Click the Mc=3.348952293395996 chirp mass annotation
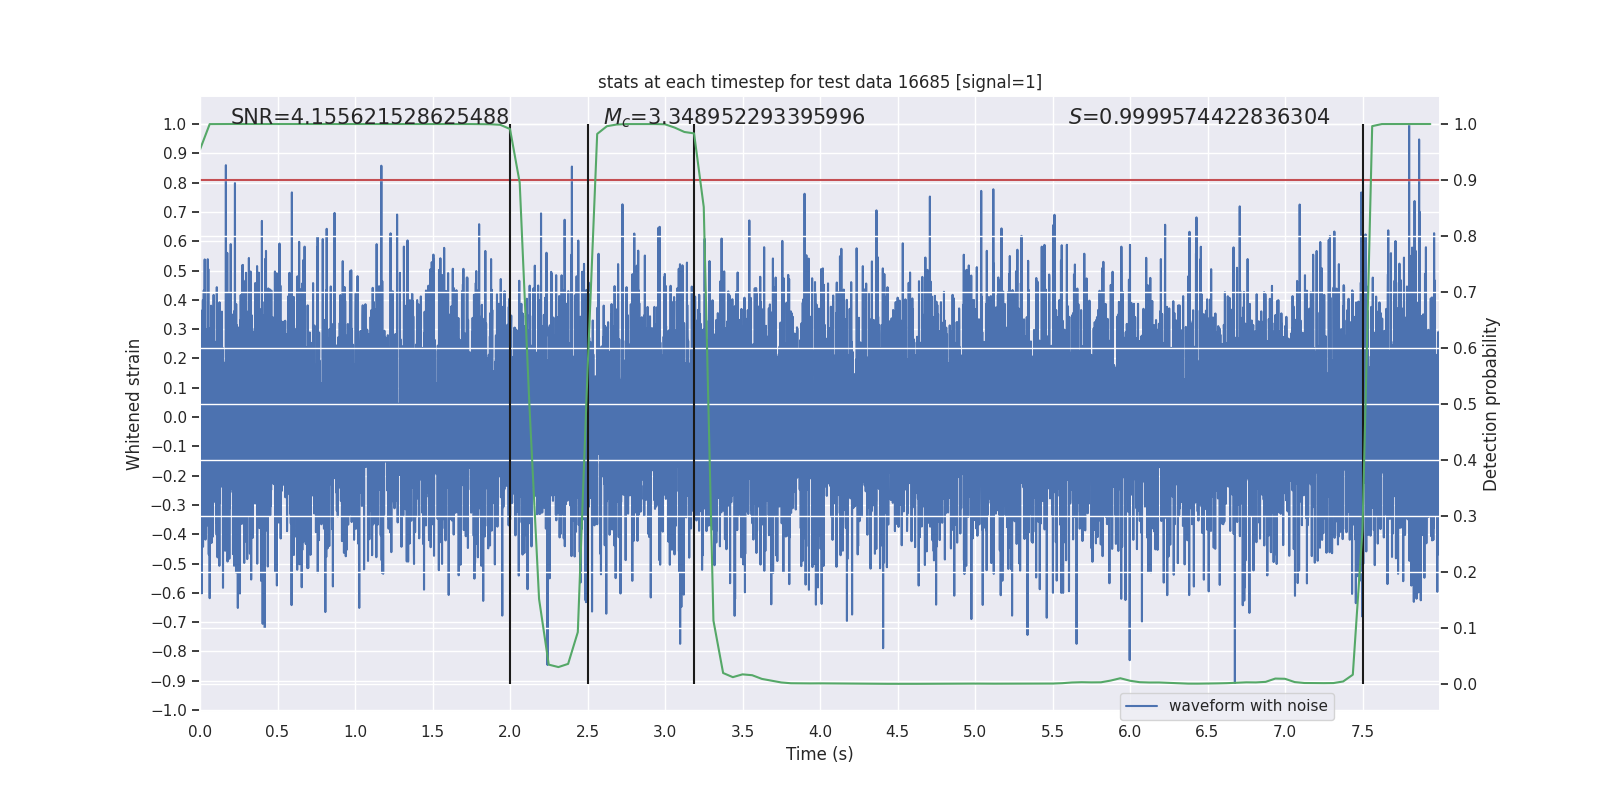 [x=734, y=117]
